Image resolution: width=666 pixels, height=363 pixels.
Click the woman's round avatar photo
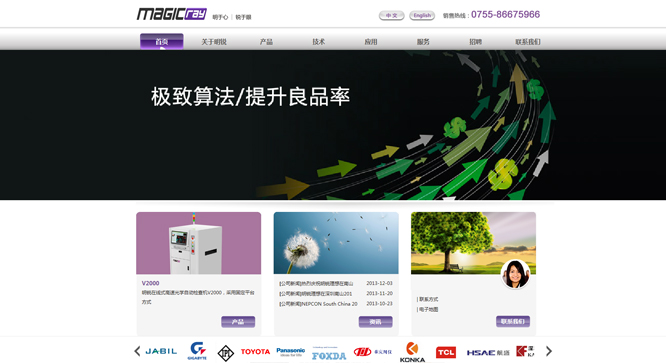coord(515,274)
